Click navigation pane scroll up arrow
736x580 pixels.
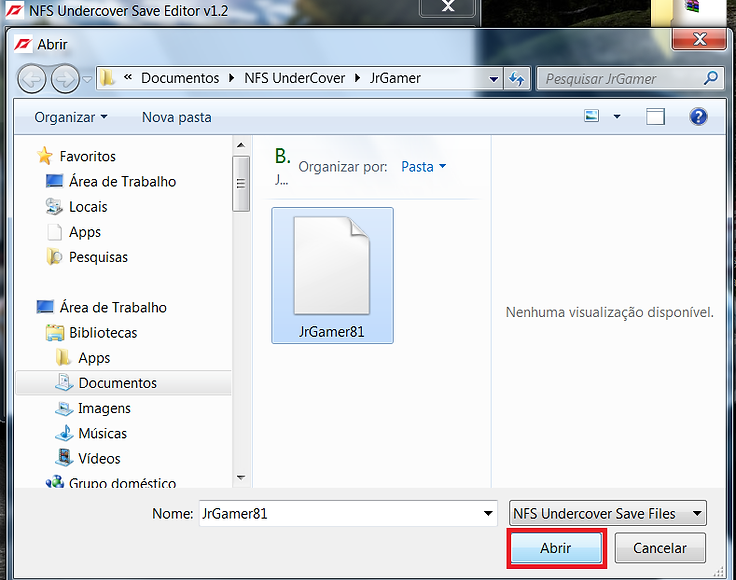241,145
